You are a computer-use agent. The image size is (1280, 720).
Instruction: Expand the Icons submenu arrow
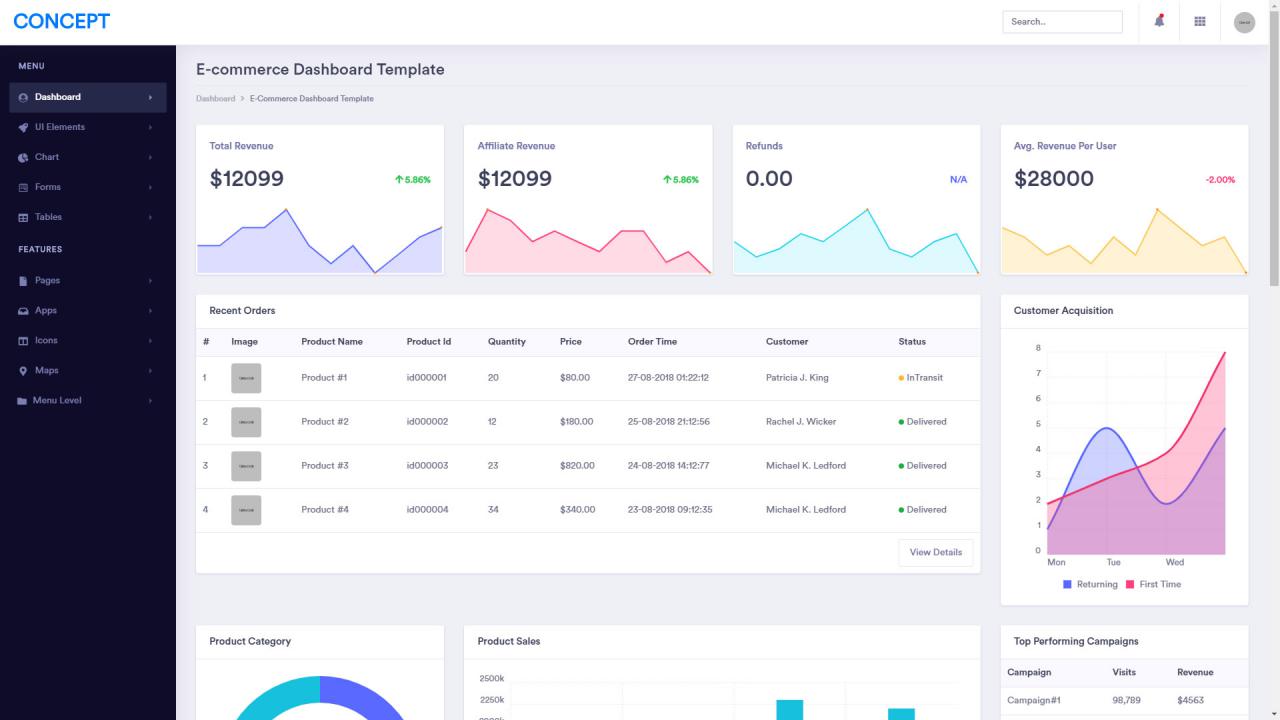(150, 341)
